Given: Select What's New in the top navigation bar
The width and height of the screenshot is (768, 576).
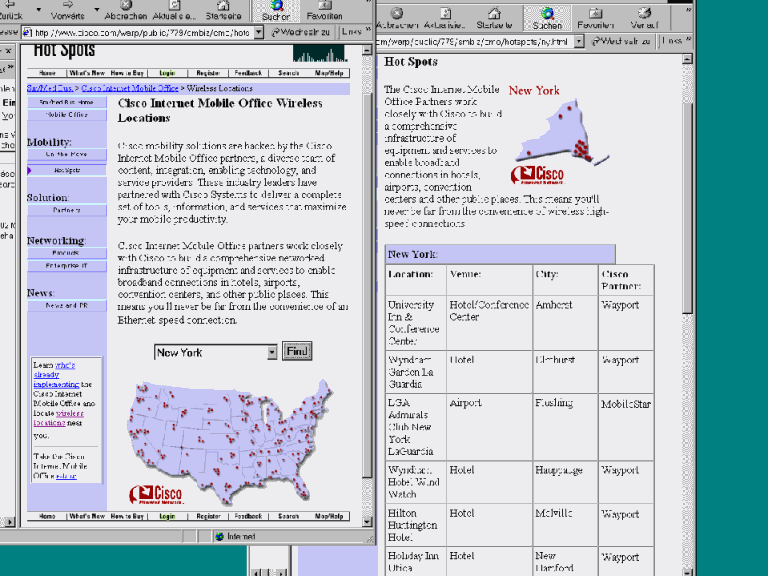Looking at the screenshot, I should click(x=87, y=73).
